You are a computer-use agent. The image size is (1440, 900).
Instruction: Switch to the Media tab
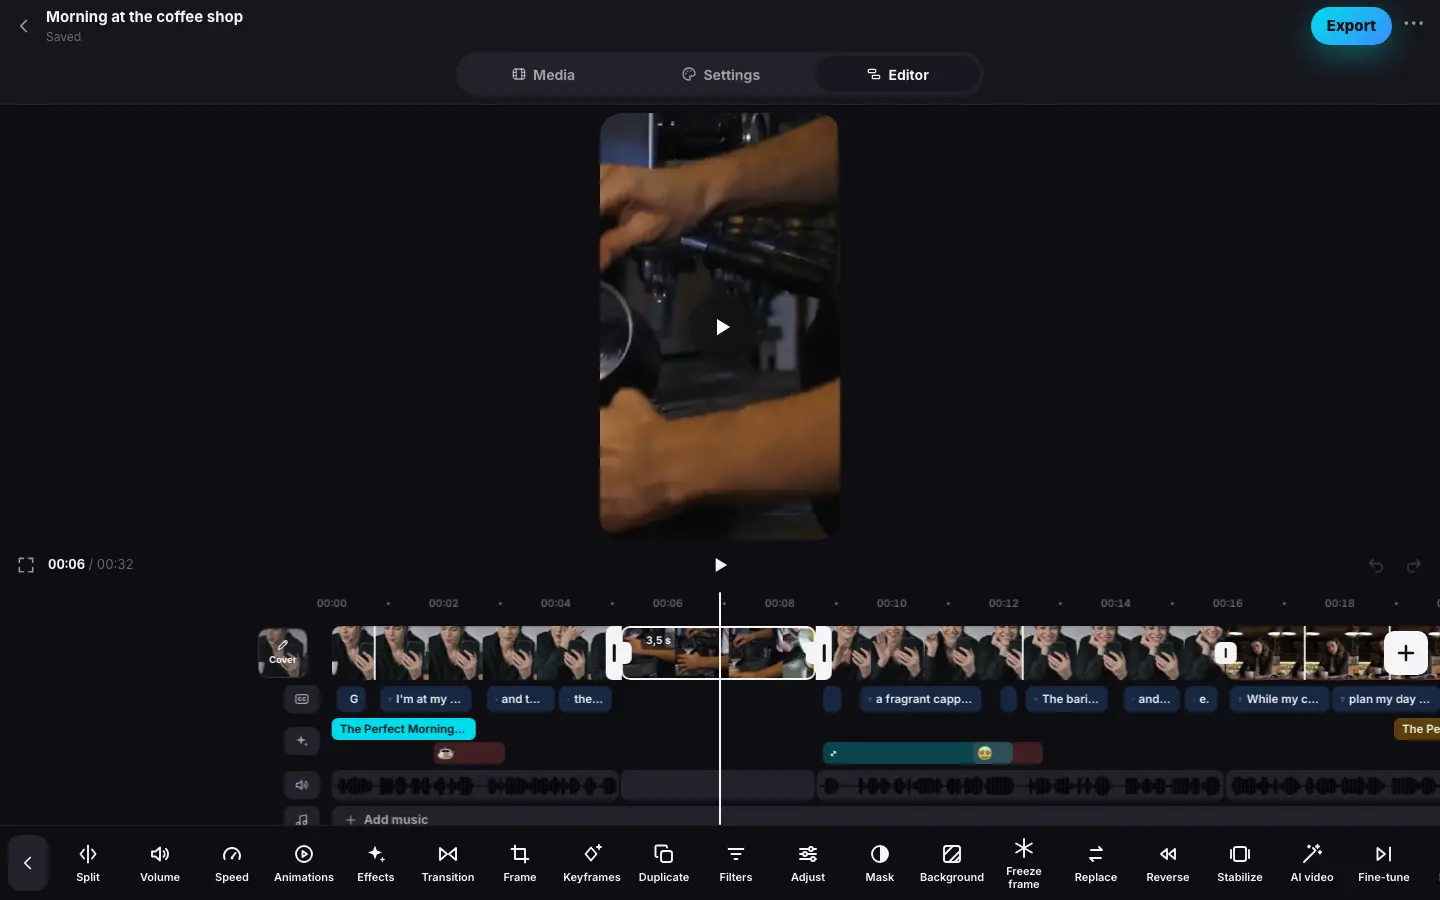[x=543, y=75]
